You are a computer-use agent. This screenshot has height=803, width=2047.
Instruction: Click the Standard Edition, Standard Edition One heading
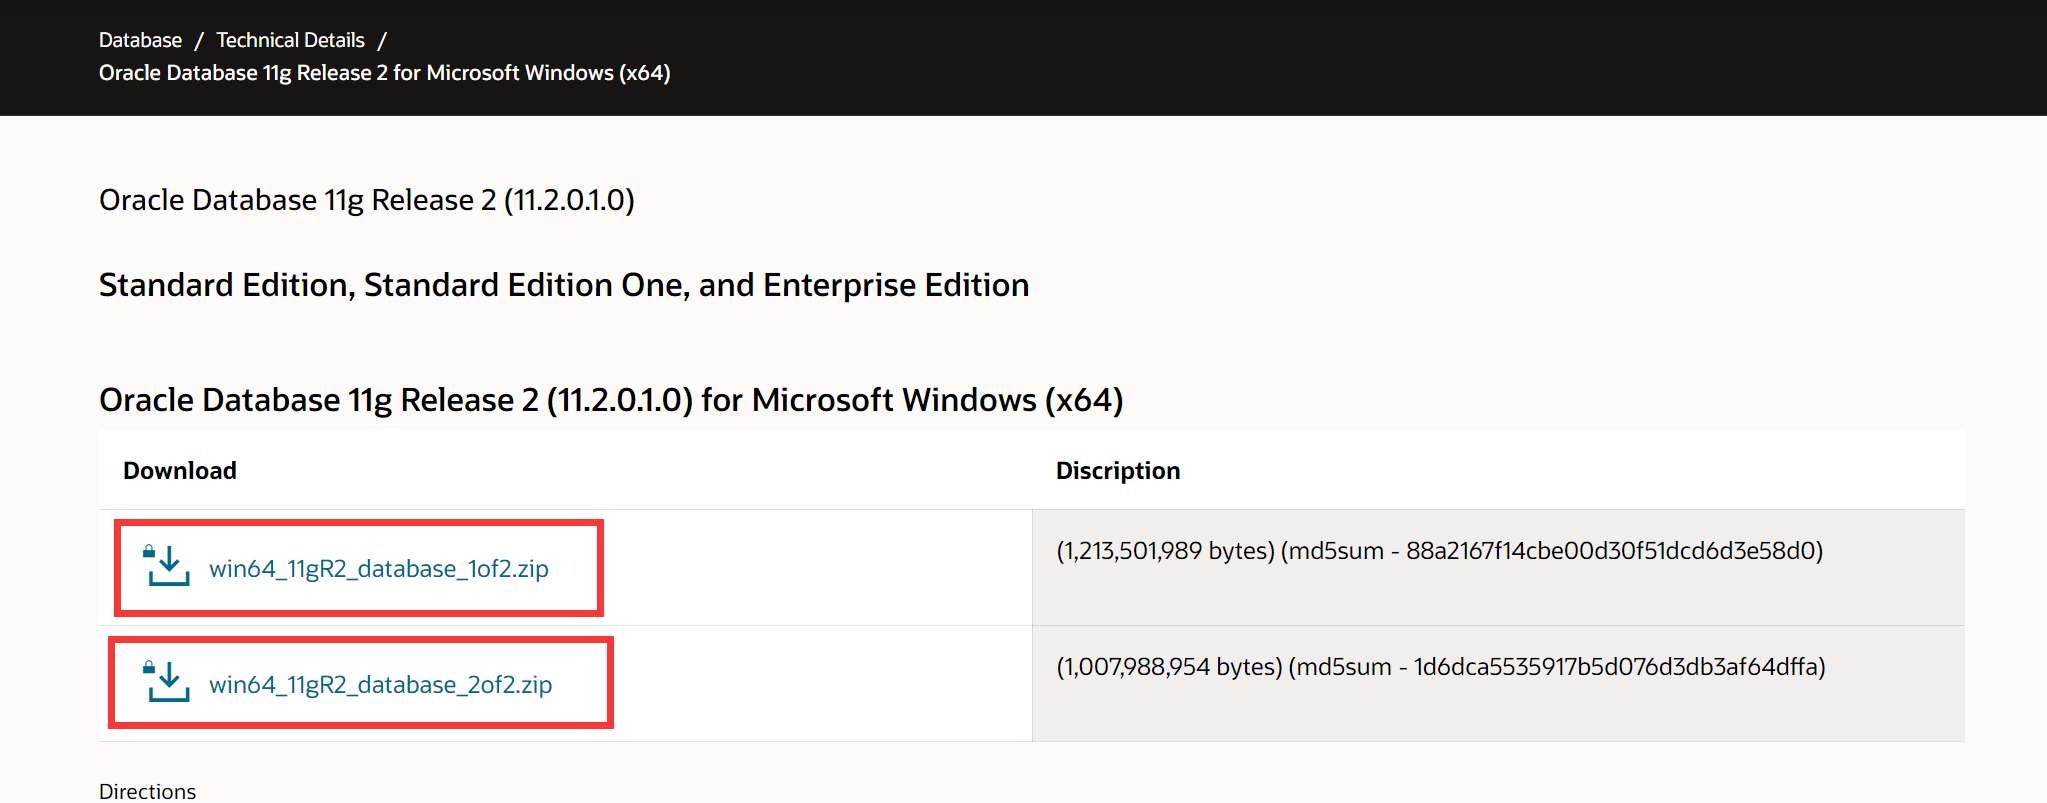click(564, 285)
